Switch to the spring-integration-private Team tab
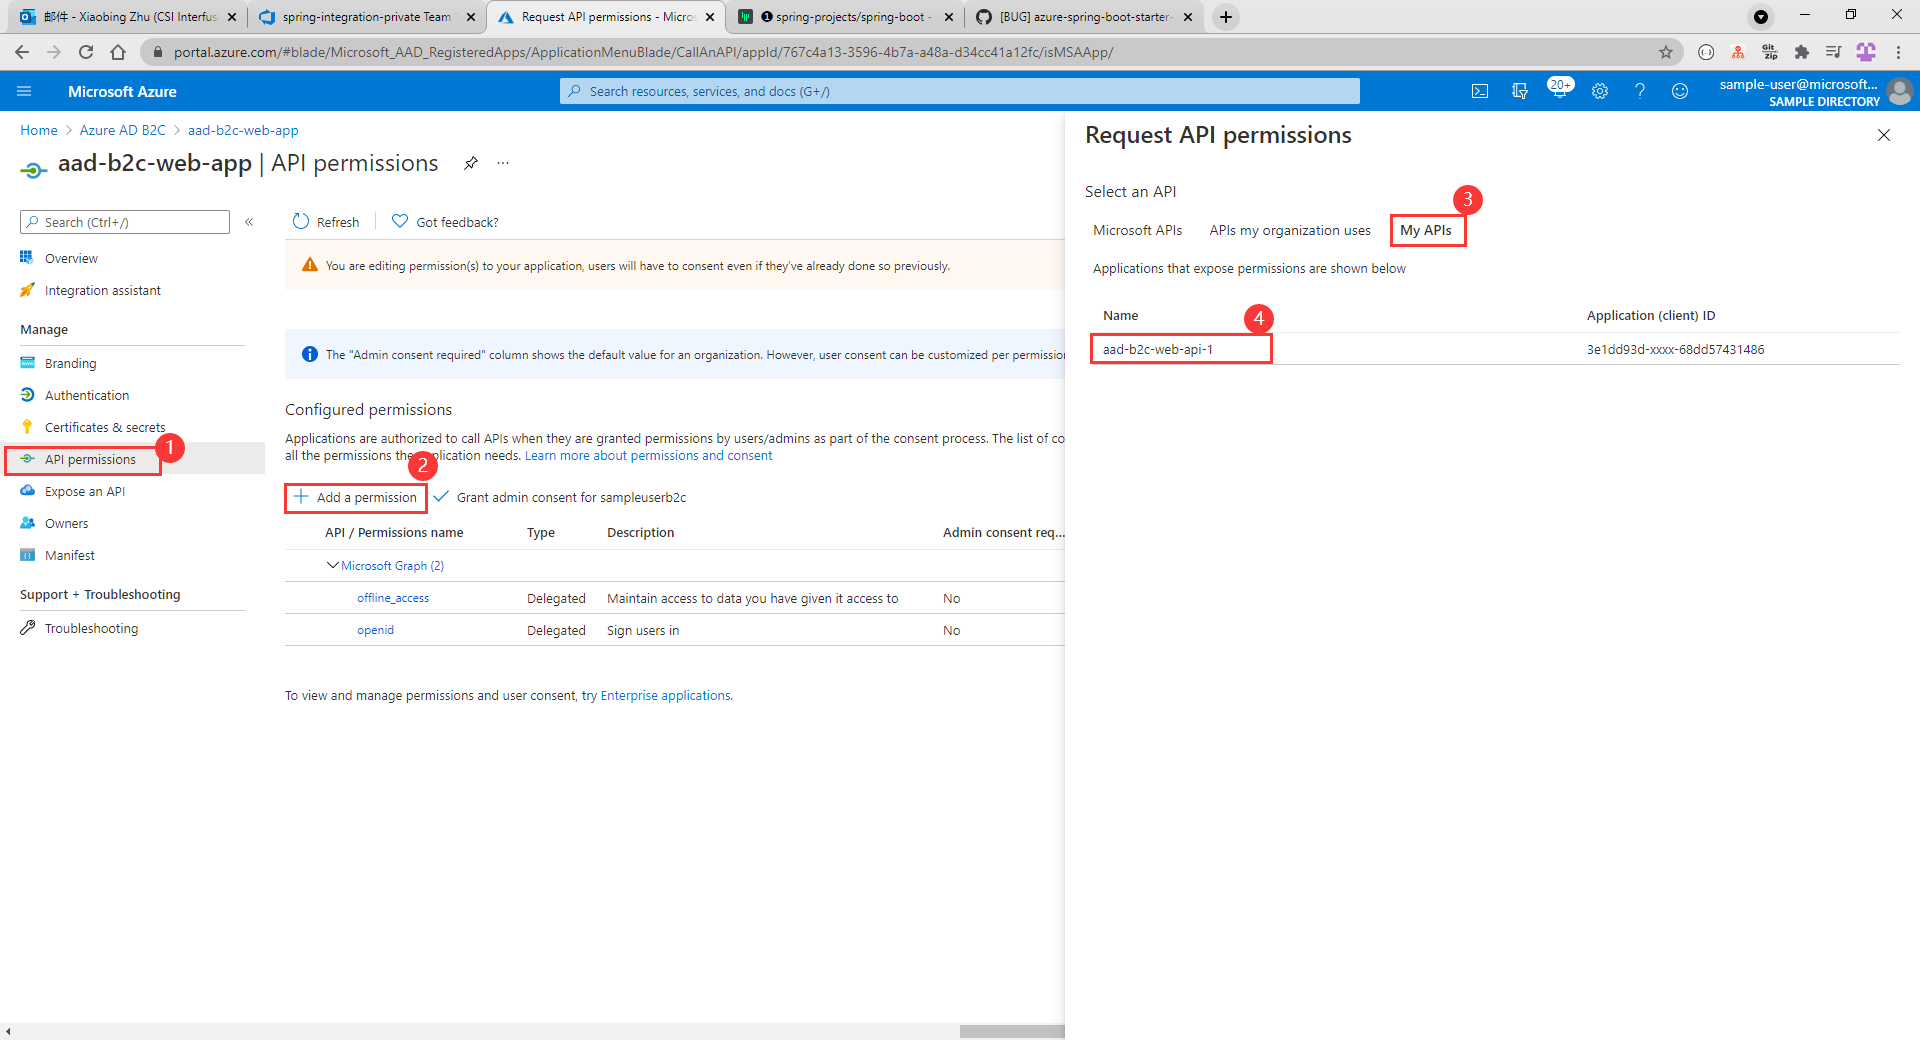Screen dimensions: 1920x1040 (x=366, y=17)
